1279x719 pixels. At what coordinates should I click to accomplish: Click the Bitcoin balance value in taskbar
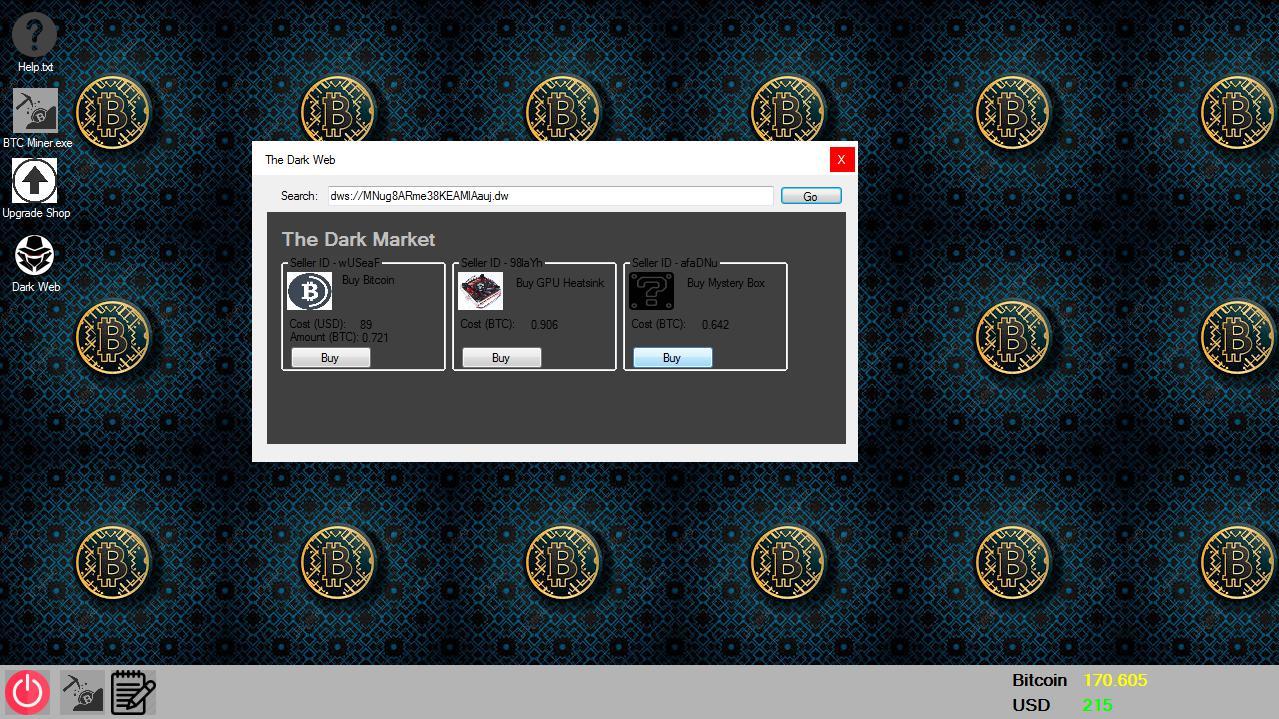1115,680
